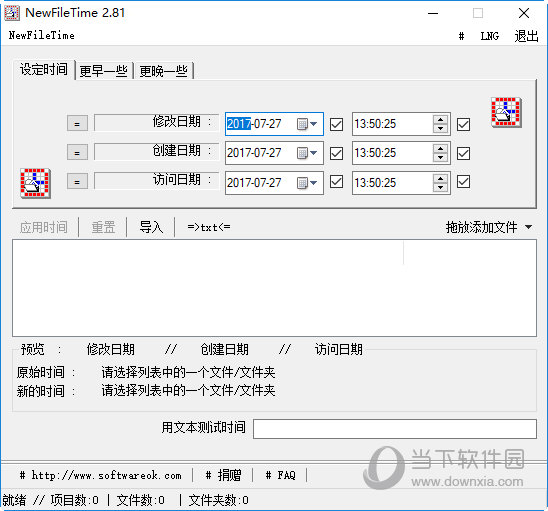Click the 就绪 status bar text

[x=14, y=500]
